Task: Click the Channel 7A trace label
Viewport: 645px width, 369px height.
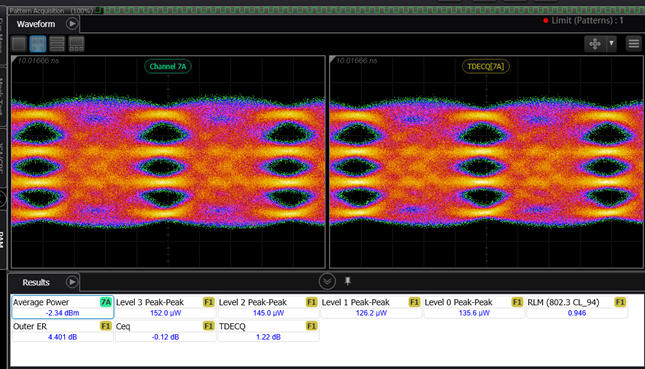Action: pyautogui.click(x=168, y=66)
